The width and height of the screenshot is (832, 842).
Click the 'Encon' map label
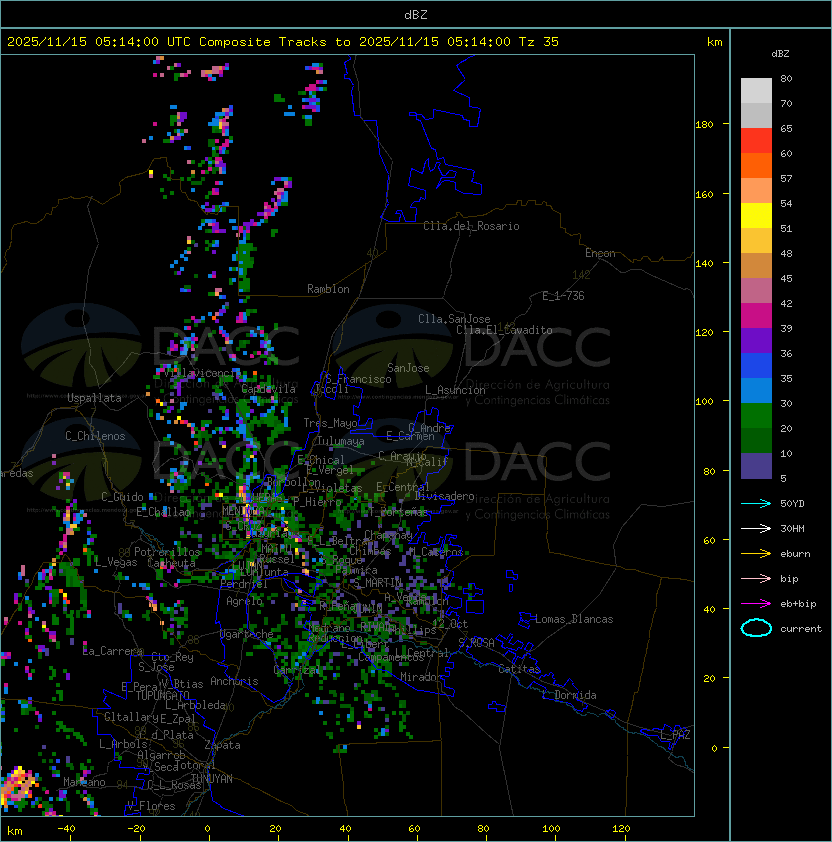point(600,253)
